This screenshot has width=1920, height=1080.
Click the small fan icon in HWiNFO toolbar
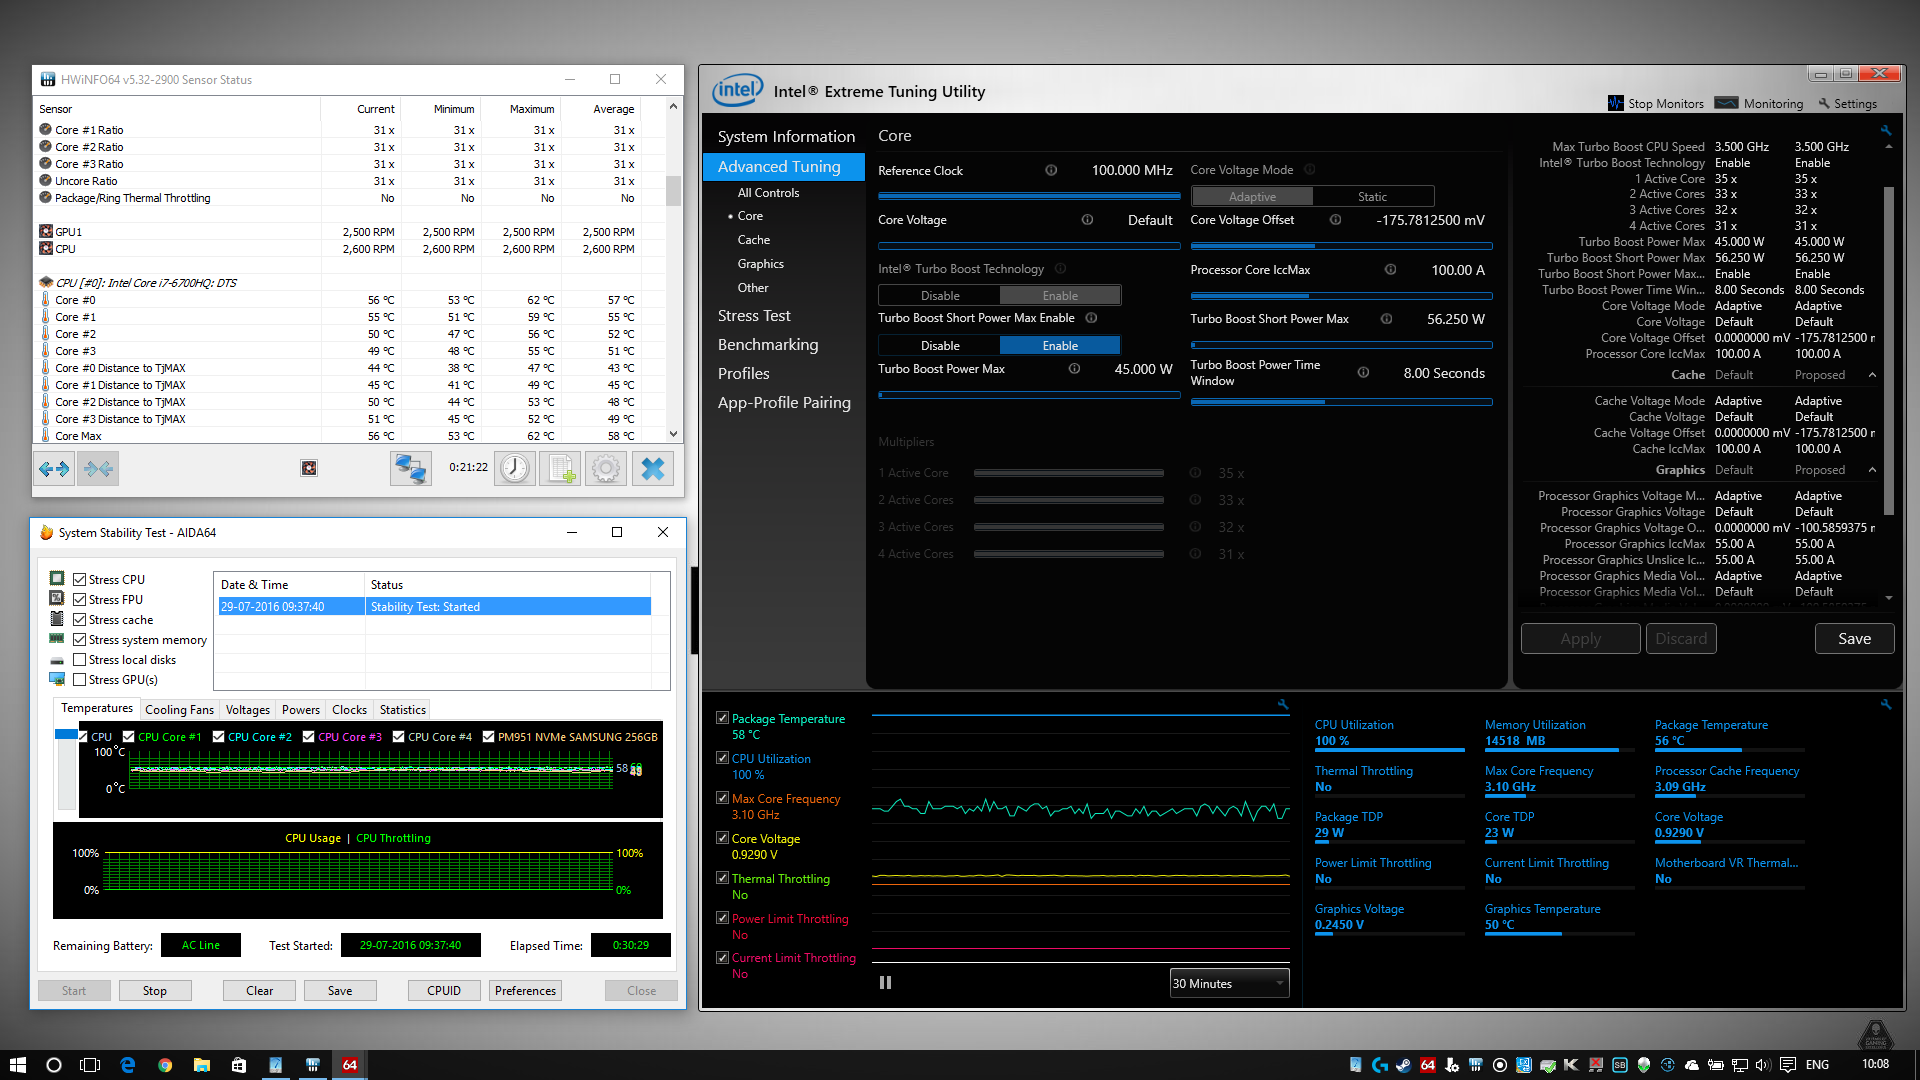pyautogui.click(x=309, y=468)
